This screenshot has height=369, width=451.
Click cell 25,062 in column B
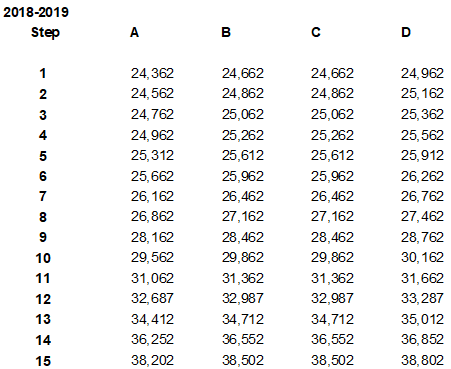[243, 115]
